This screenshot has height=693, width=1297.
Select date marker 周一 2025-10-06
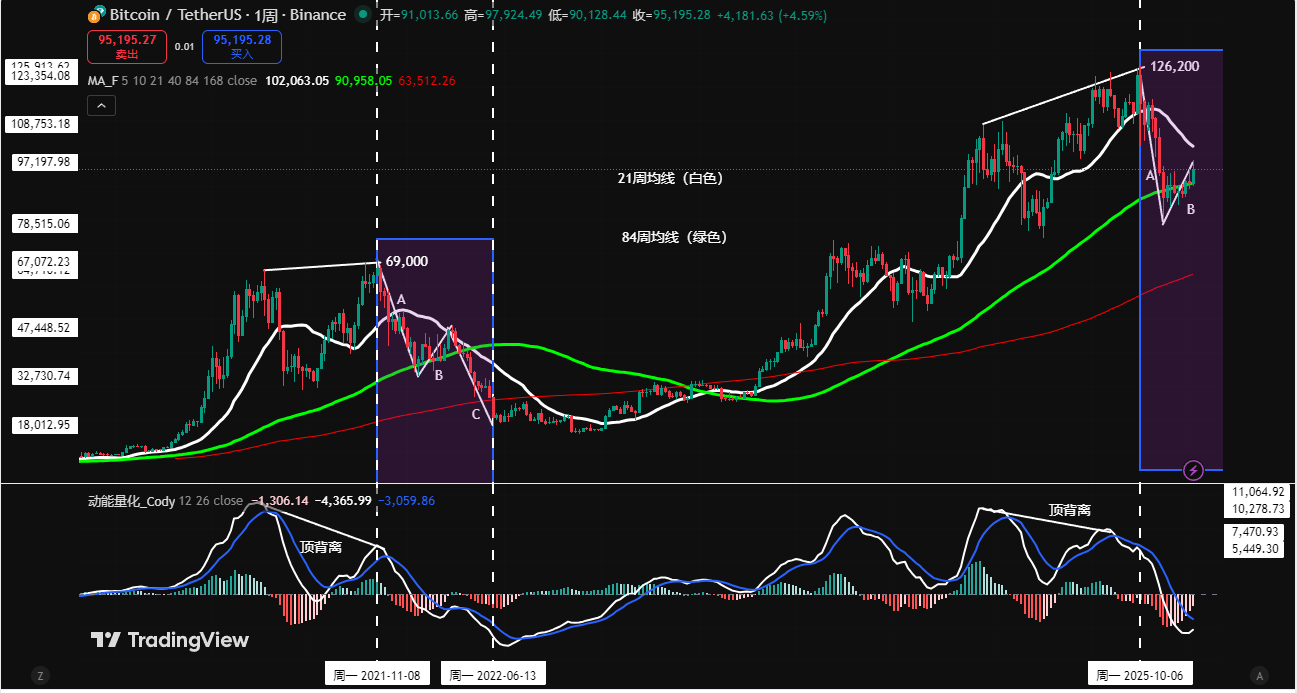tap(1140, 673)
